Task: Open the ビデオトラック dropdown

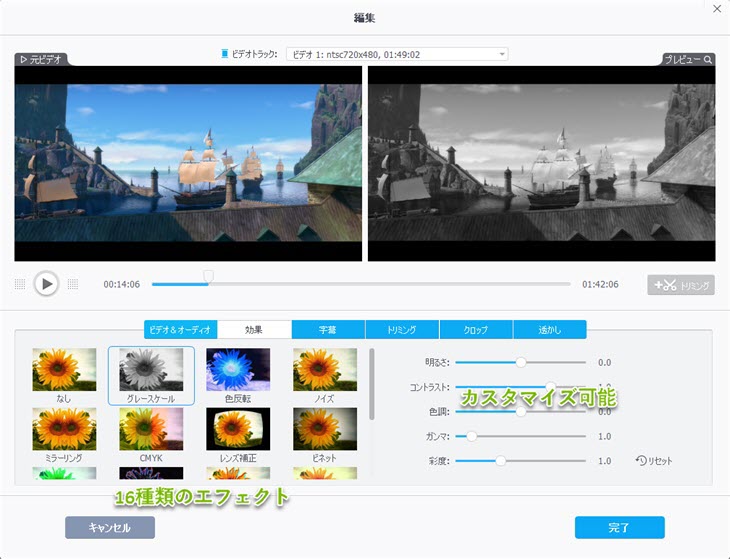Action: click(x=397, y=54)
